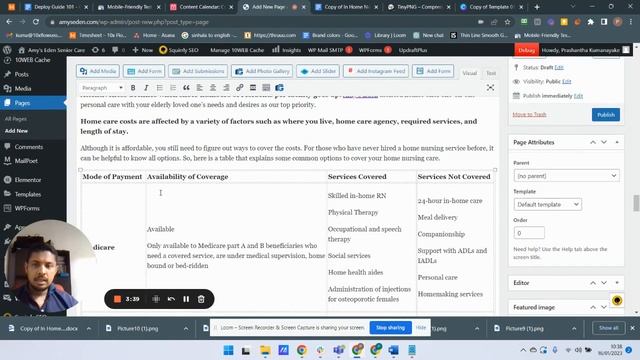Enter distraction-free writing mode

[490, 88]
